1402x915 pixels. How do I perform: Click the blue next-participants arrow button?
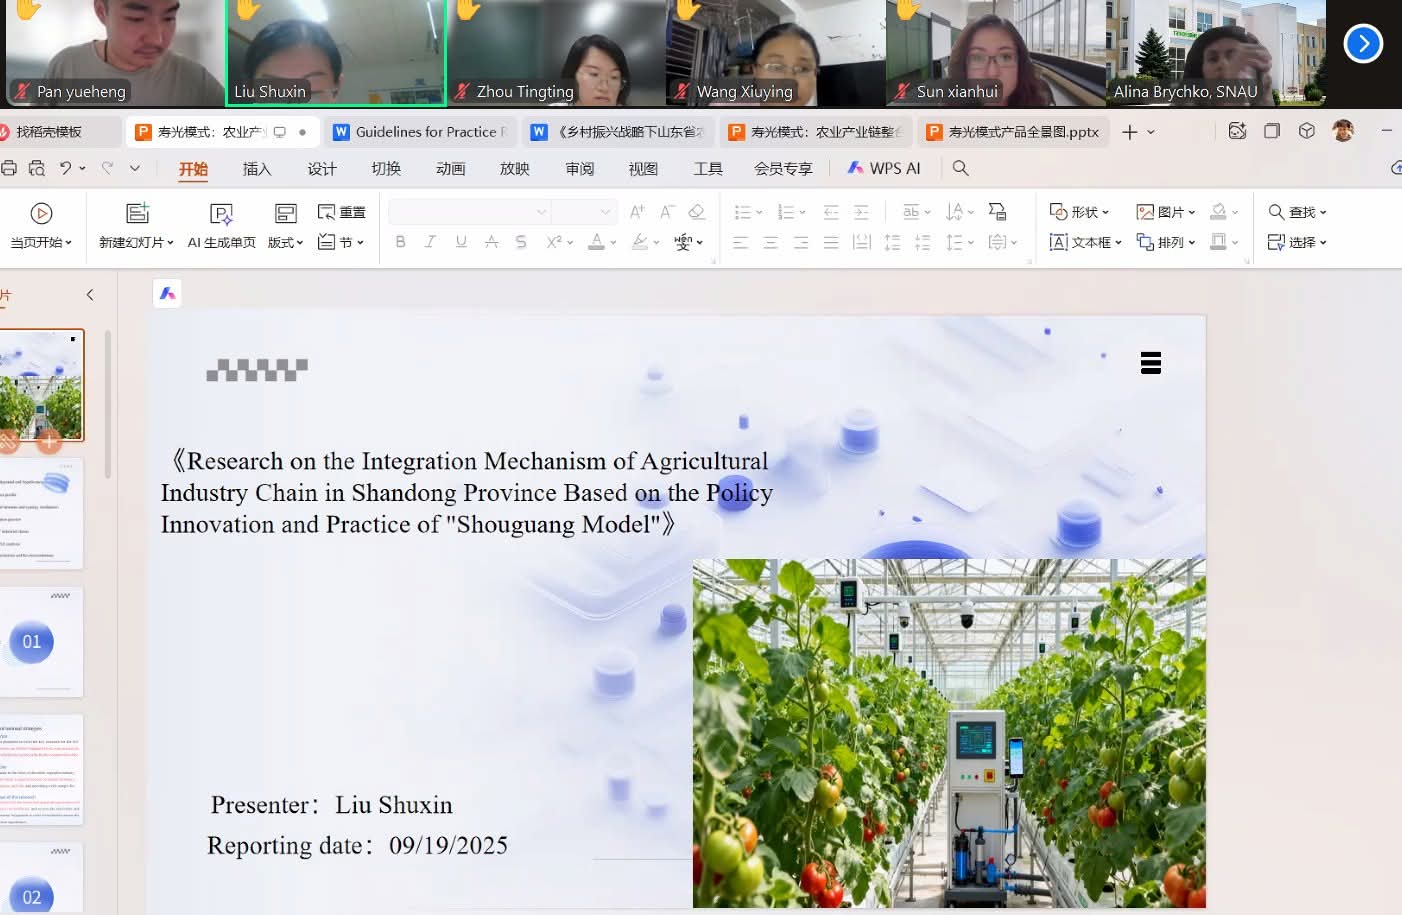click(x=1362, y=43)
